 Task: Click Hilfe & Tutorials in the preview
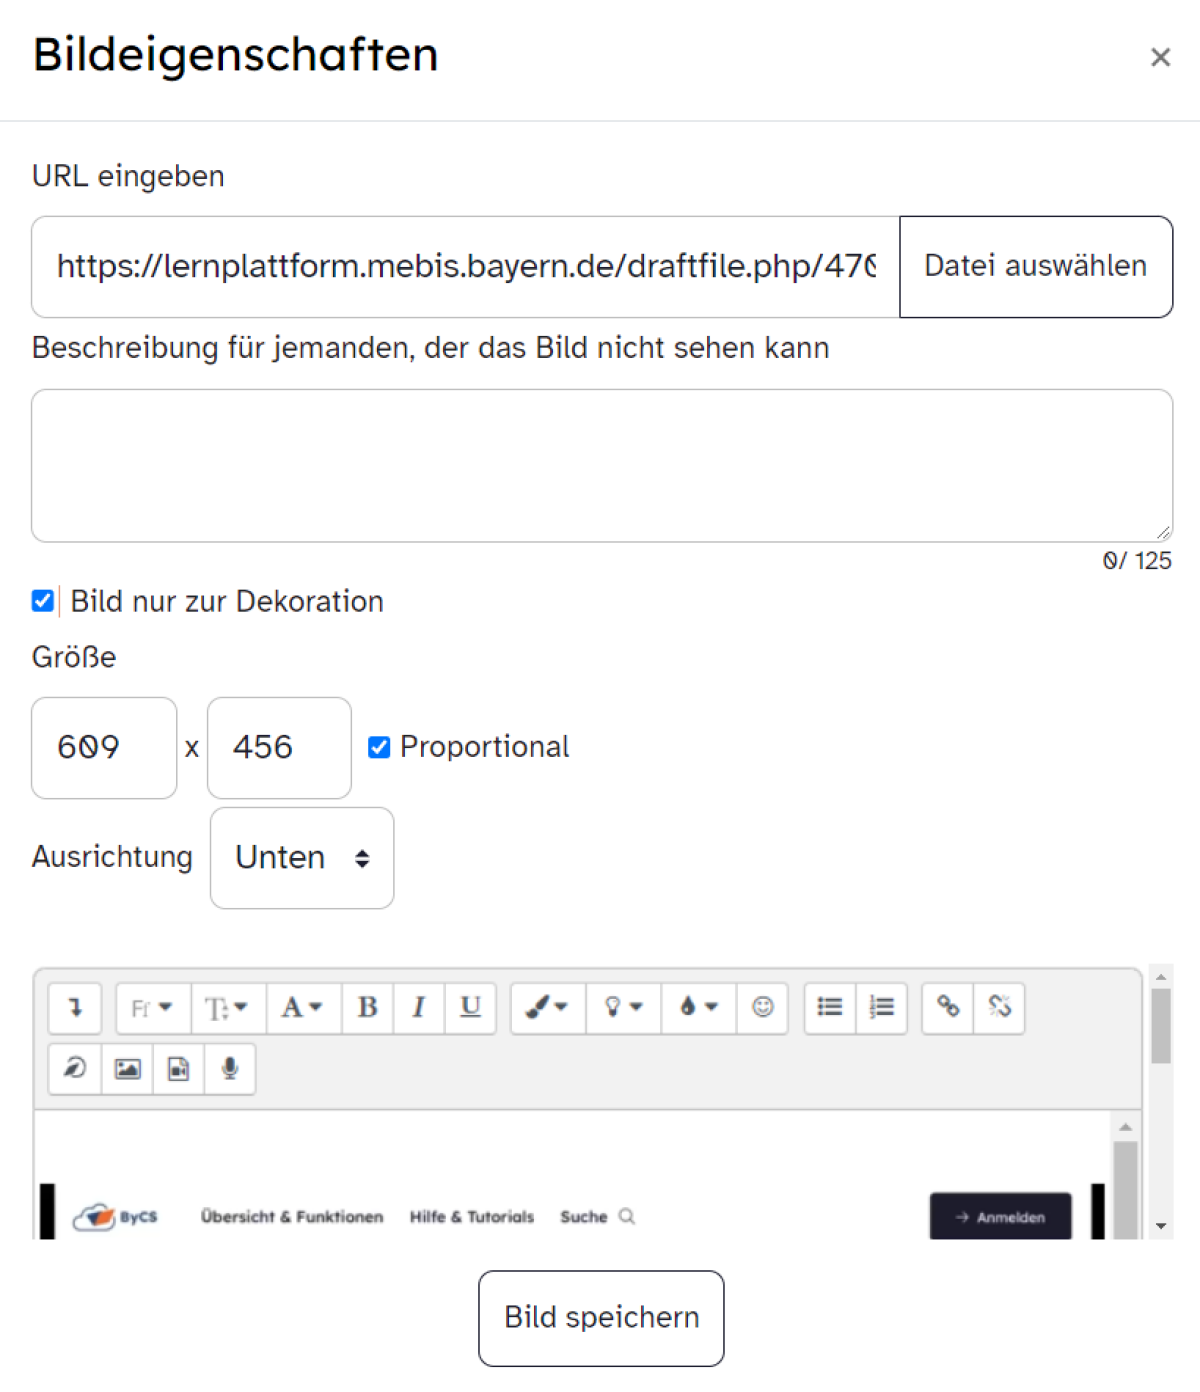[x=472, y=1217]
